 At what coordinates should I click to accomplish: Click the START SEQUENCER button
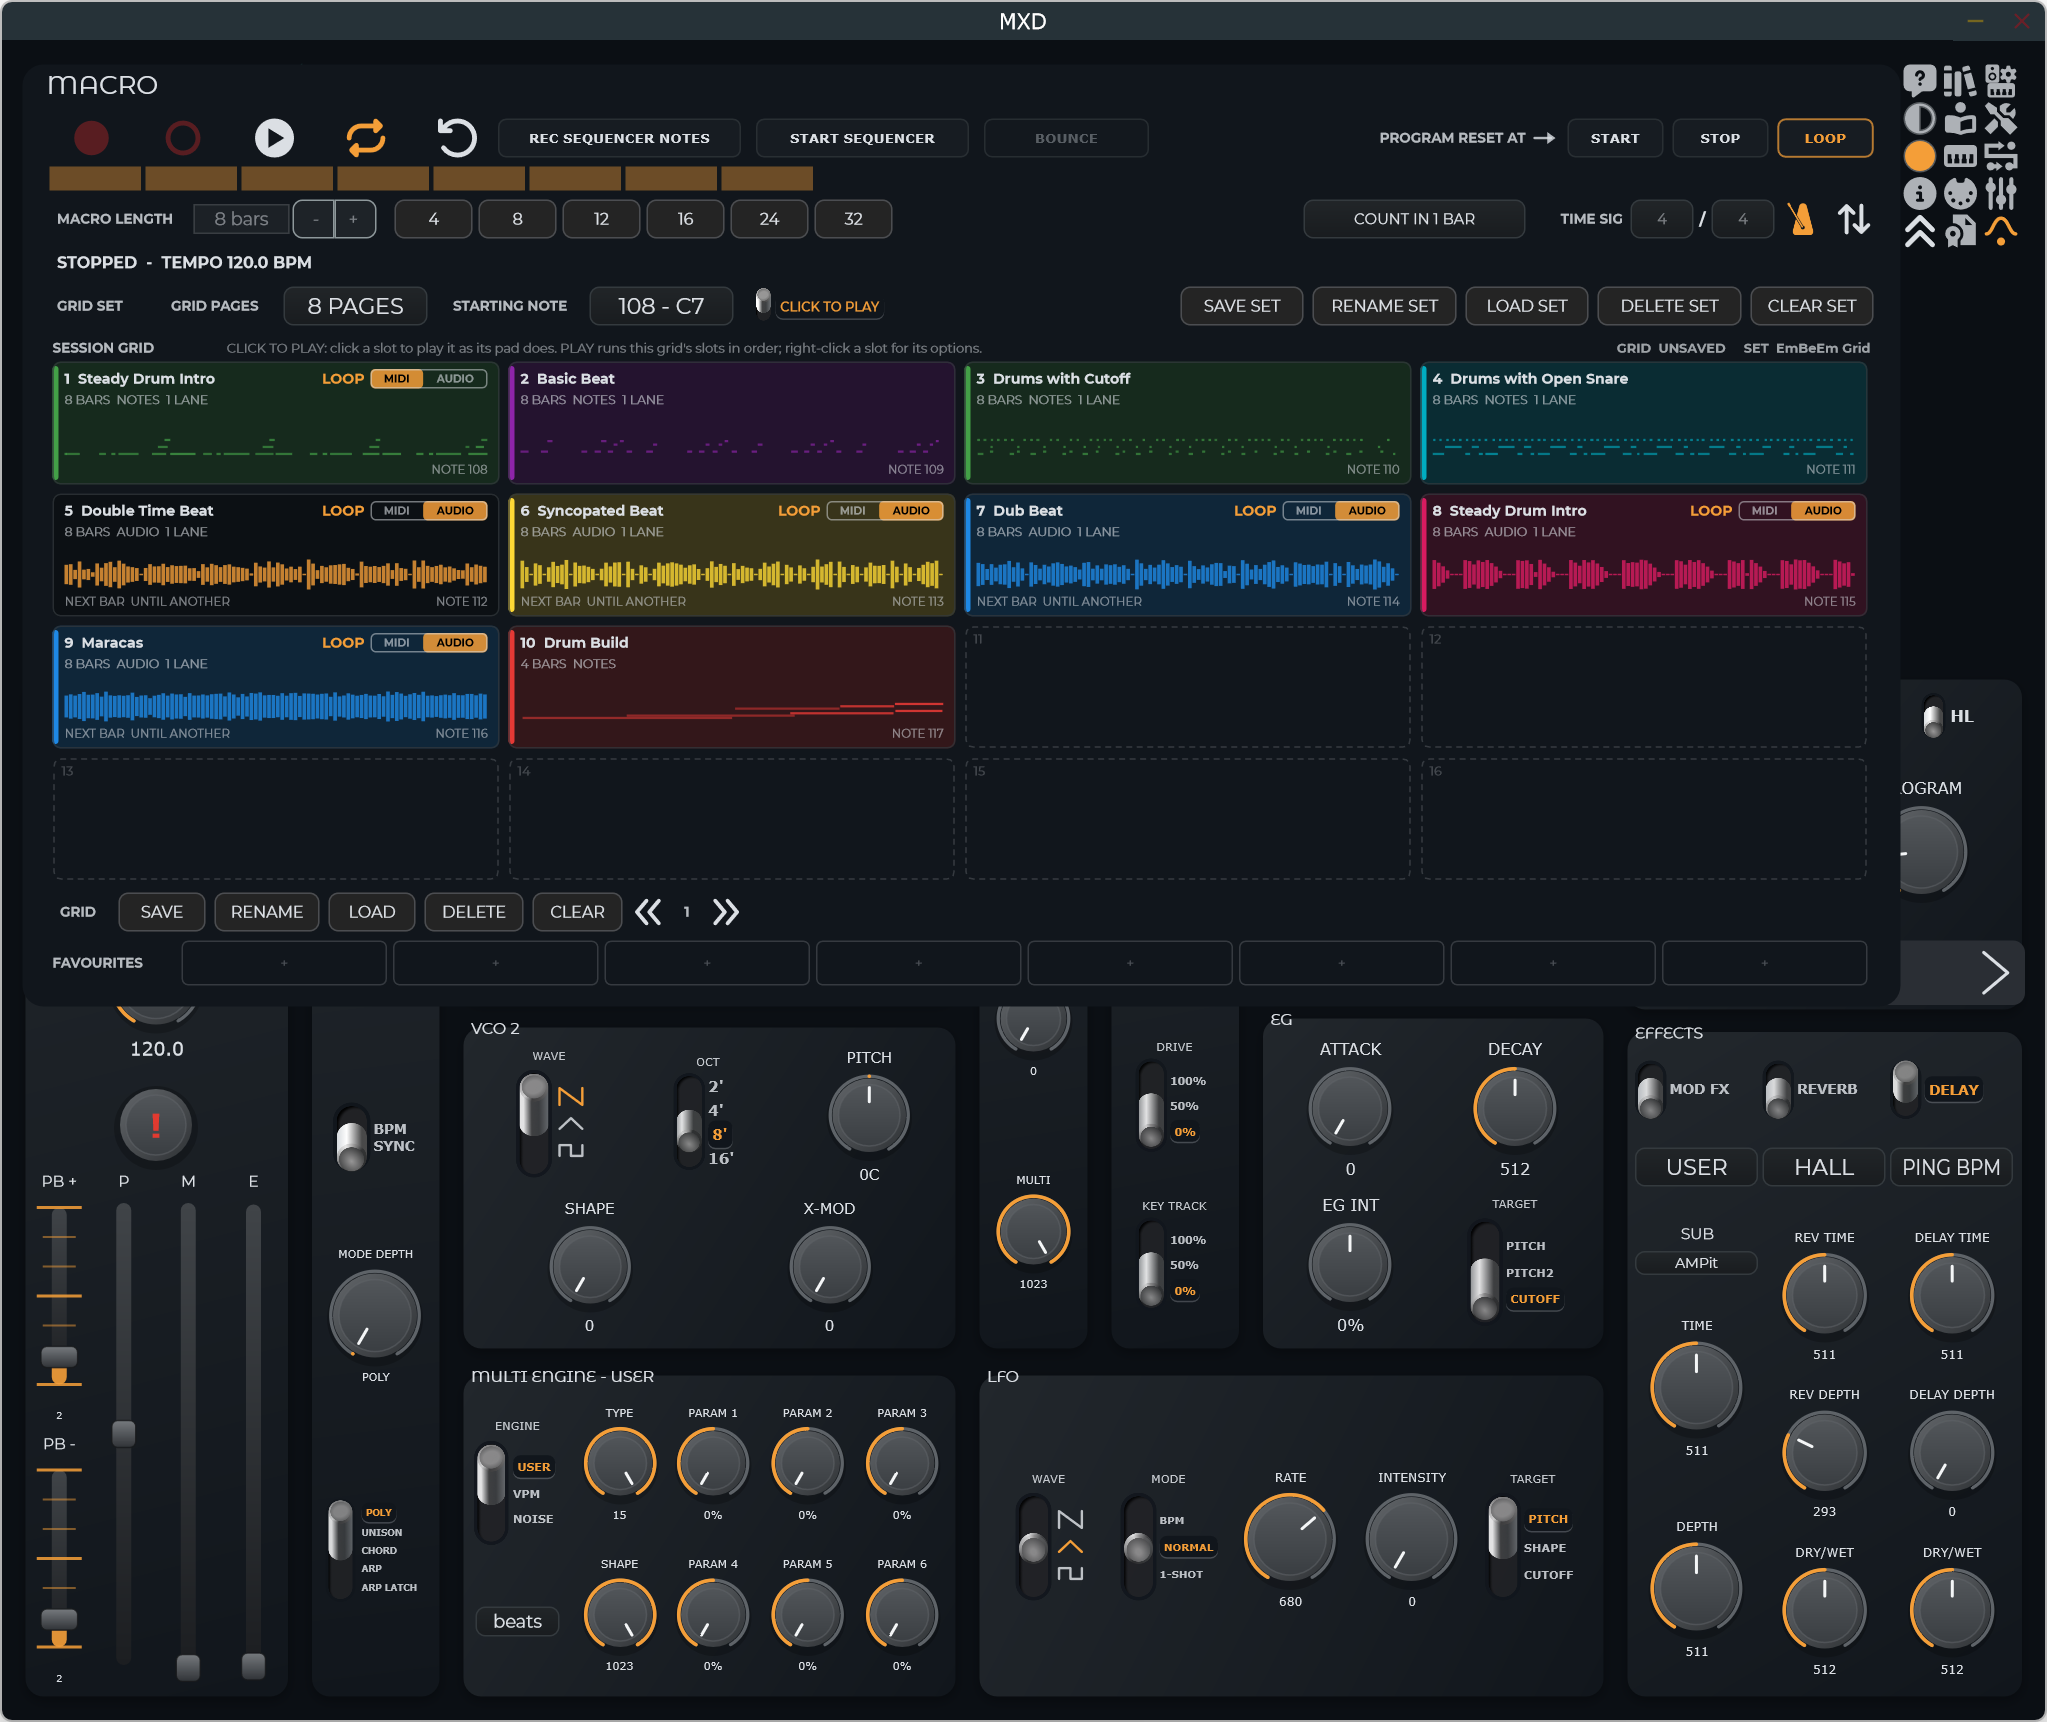click(862, 138)
